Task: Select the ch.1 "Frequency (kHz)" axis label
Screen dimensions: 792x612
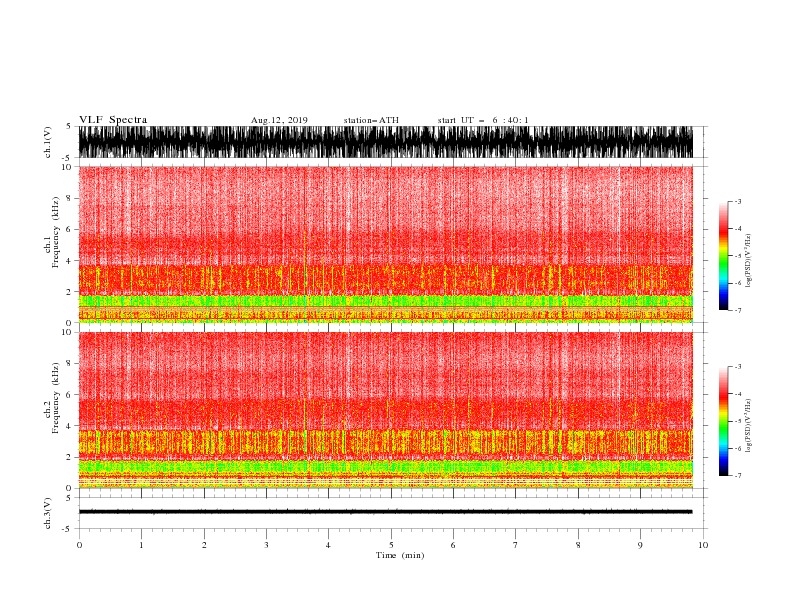Action: [56, 233]
